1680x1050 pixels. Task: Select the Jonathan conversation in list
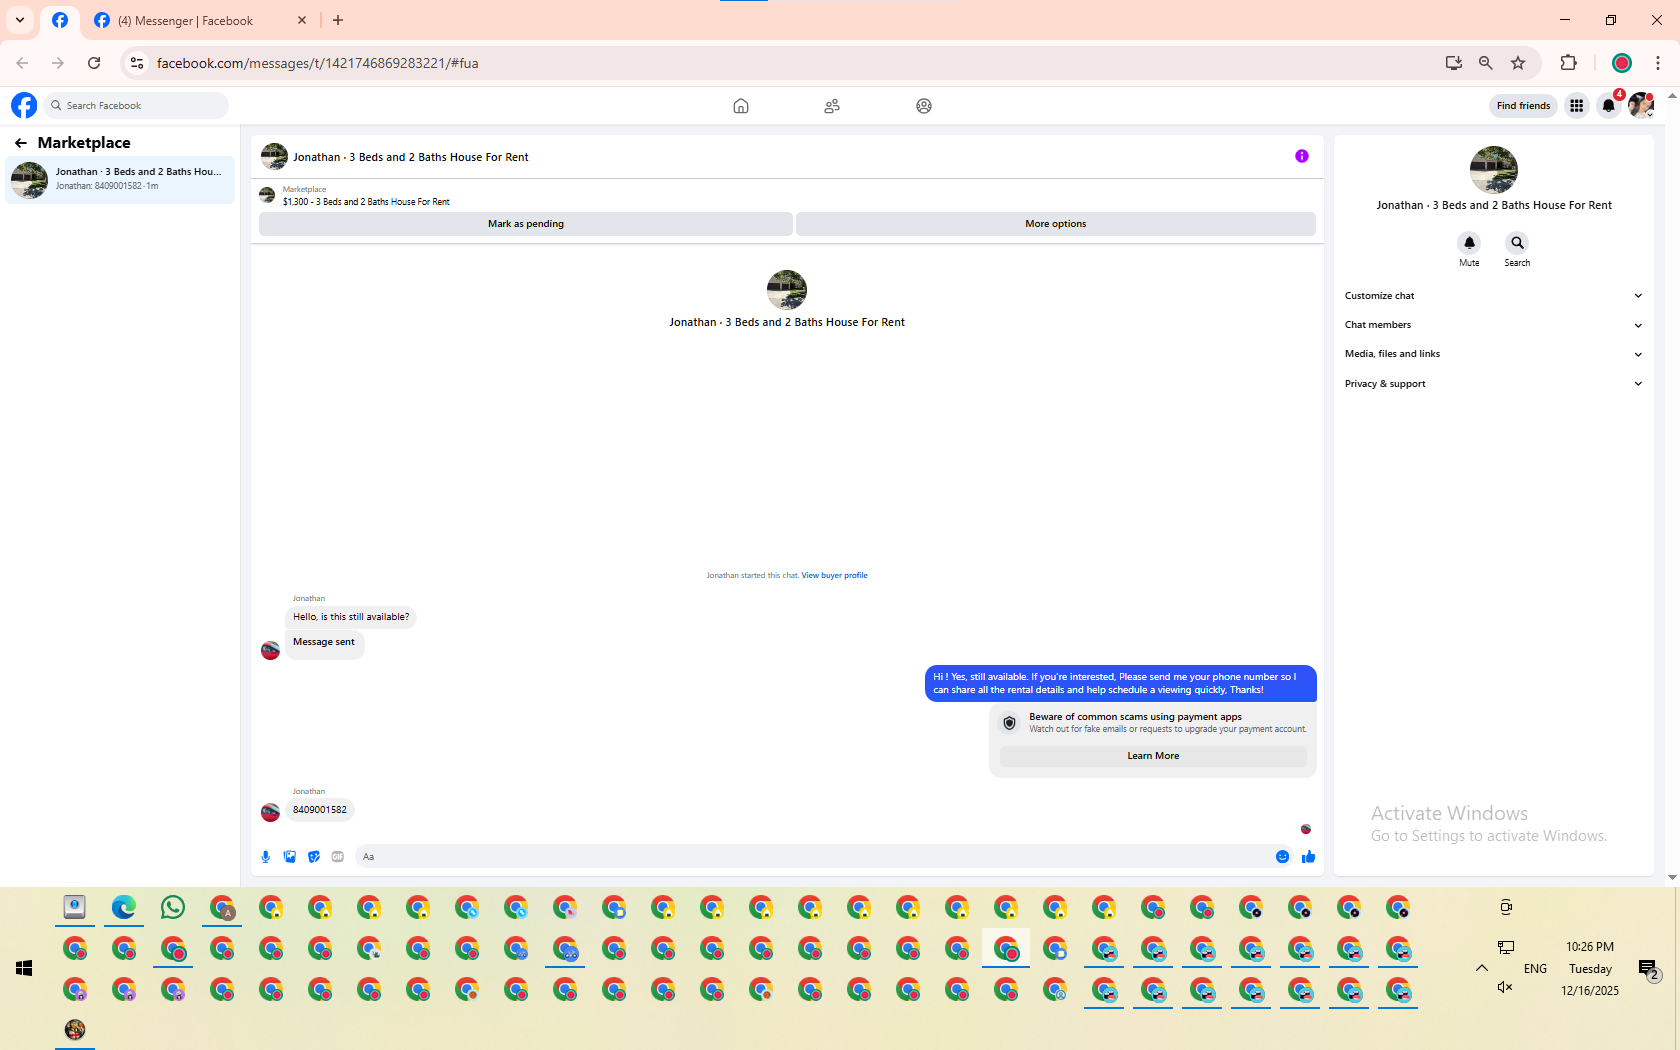tap(120, 180)
